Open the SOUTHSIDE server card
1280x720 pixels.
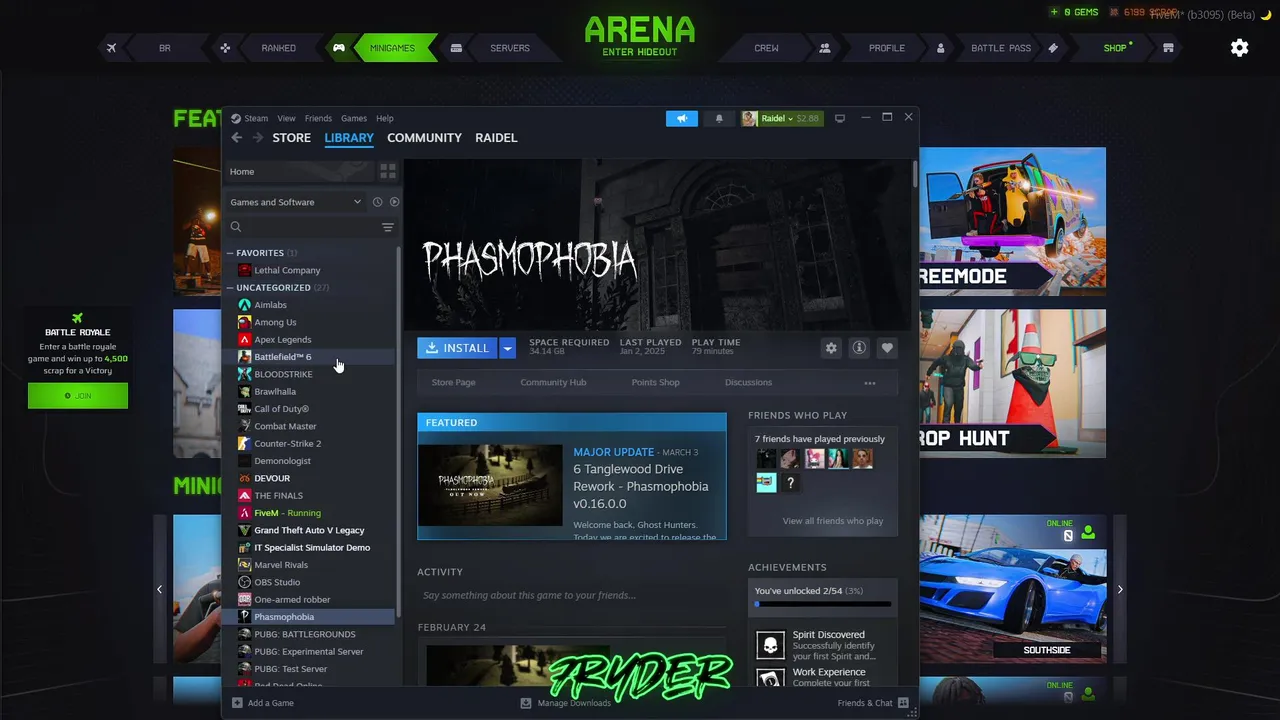point(1013,589)
